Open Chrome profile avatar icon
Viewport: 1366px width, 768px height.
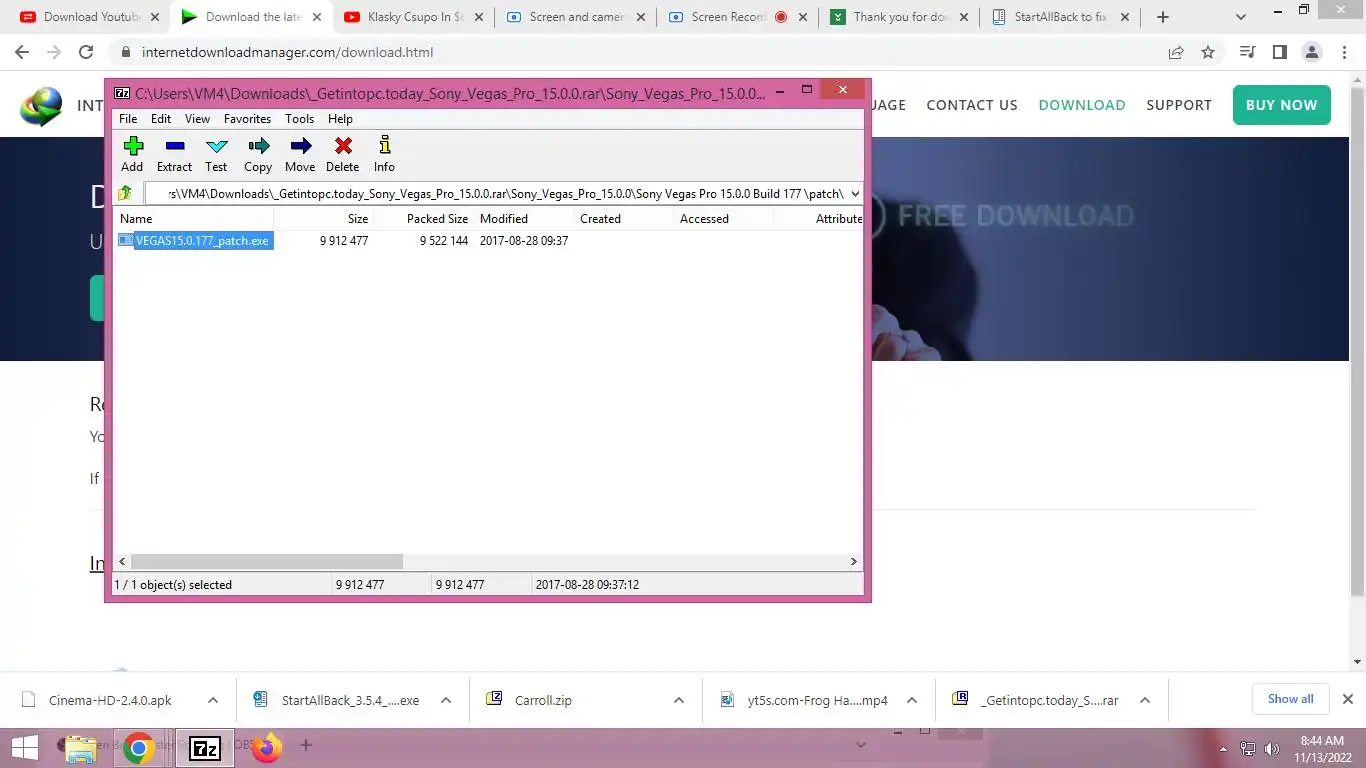(x=1311, y=52)
